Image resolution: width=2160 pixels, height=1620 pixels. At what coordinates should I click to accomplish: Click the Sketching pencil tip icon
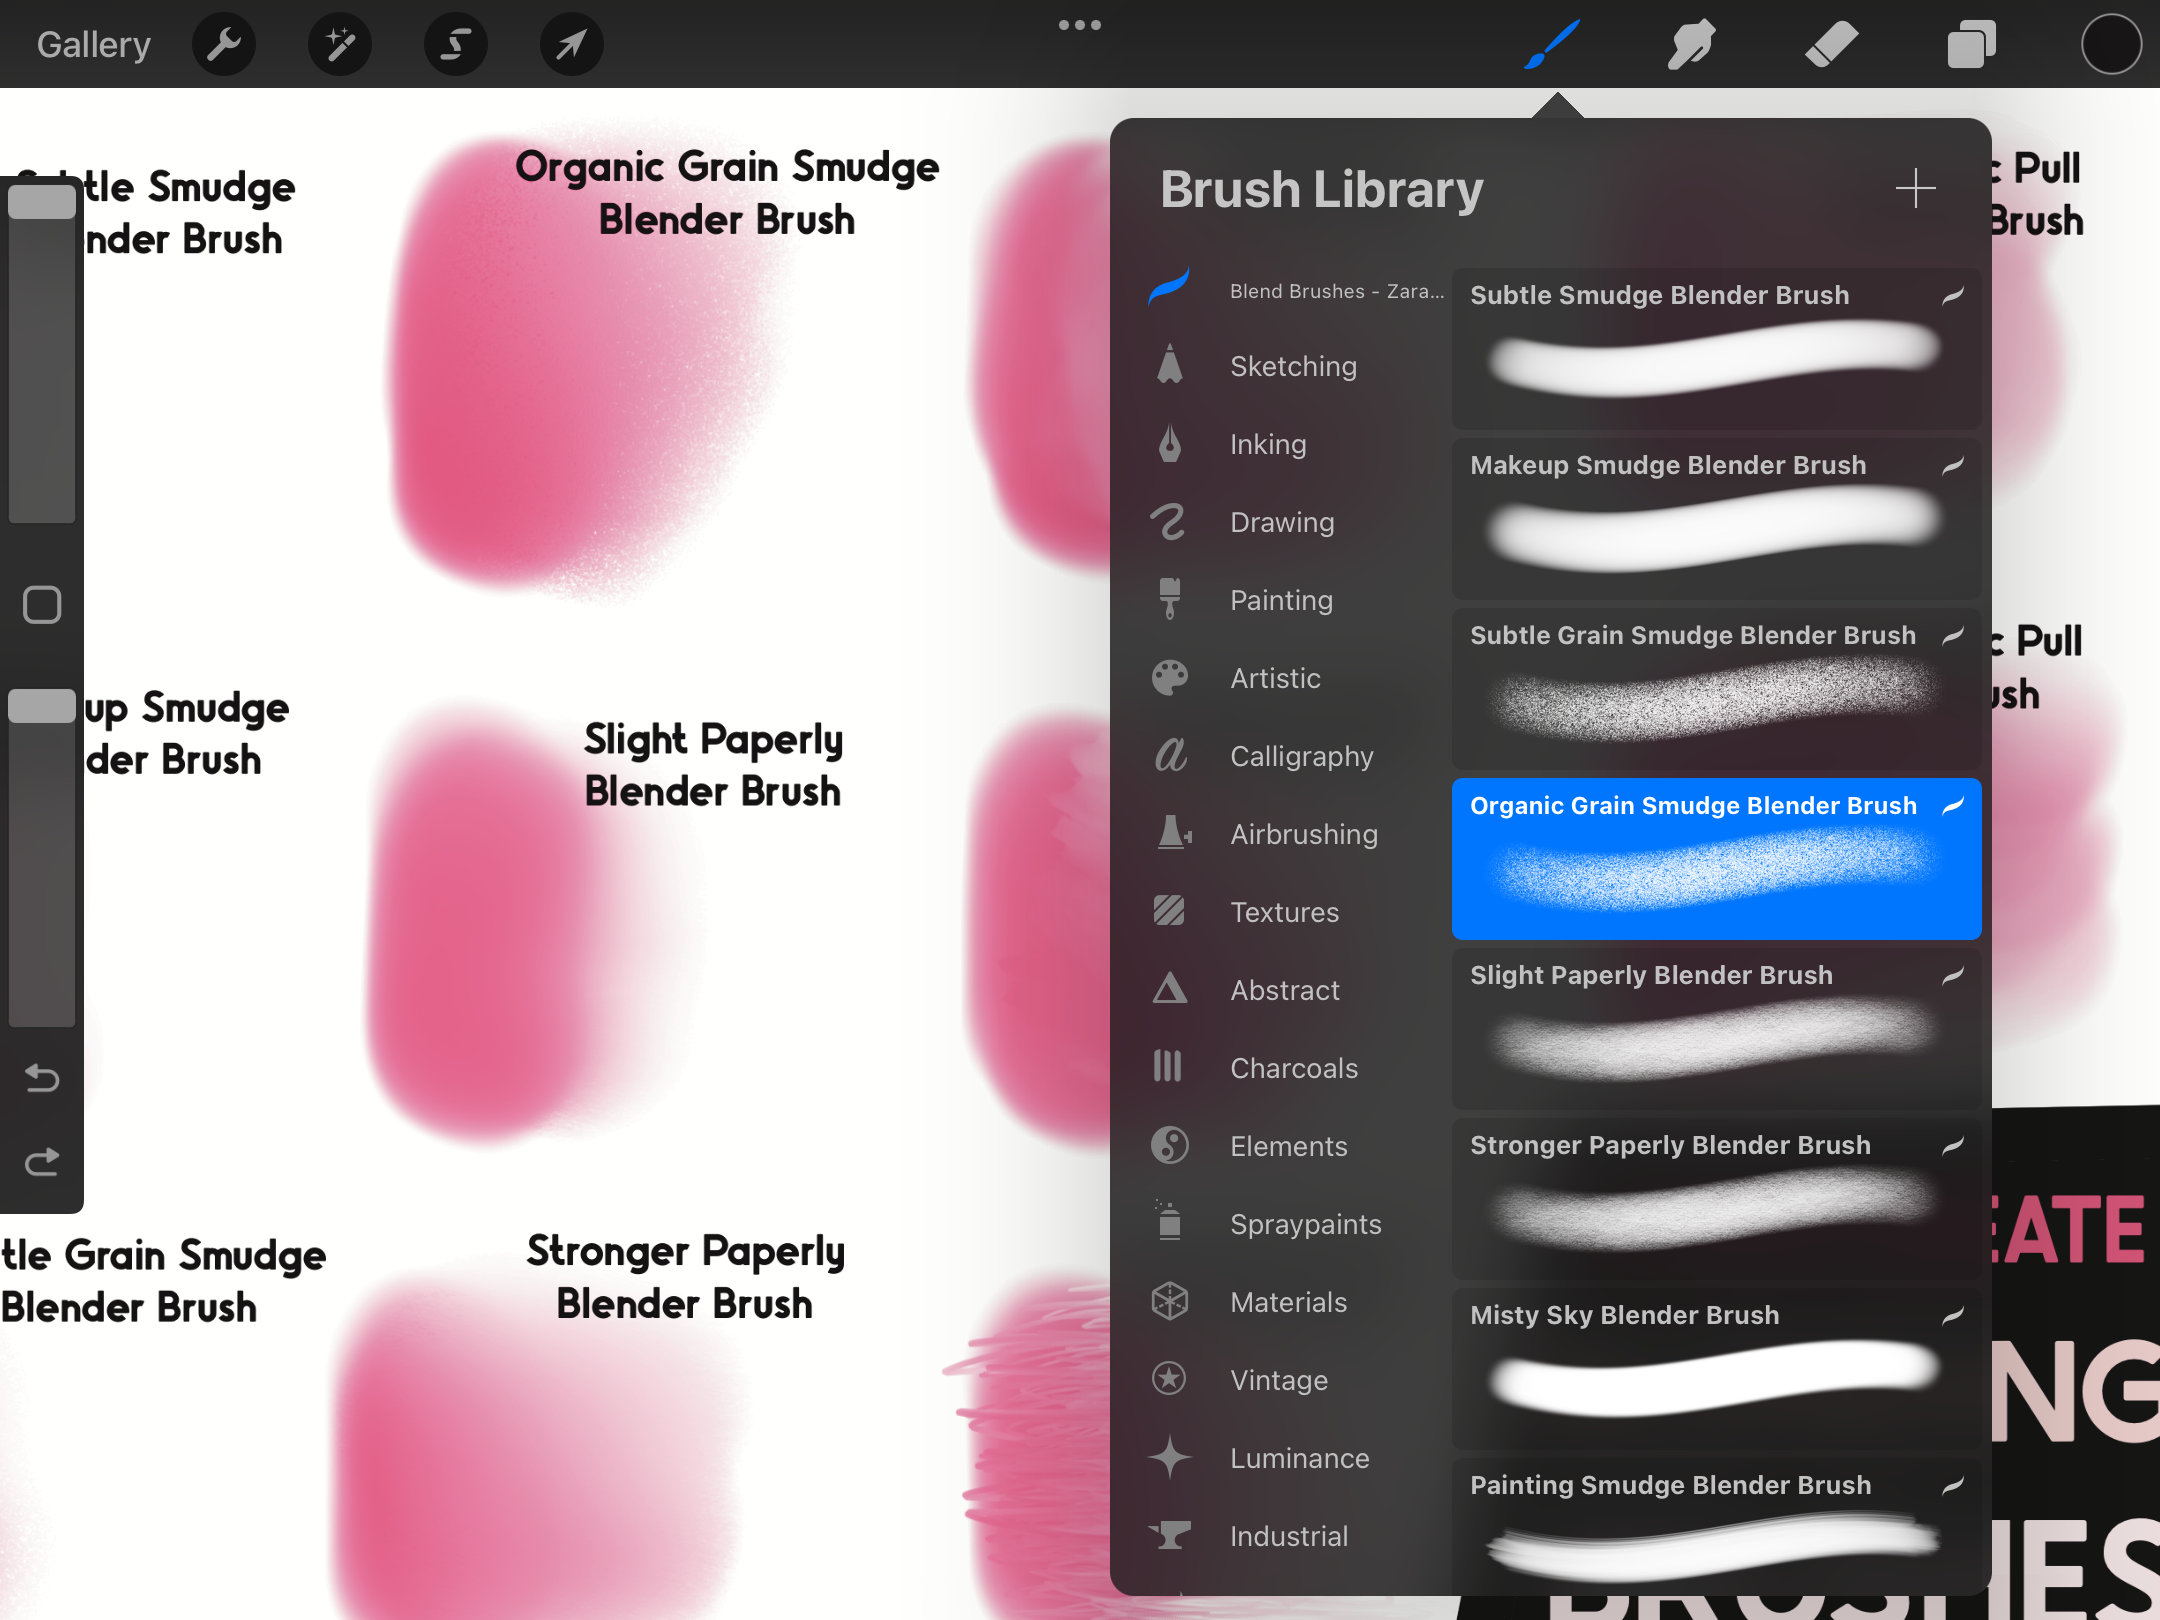[x=1169, y=364]
